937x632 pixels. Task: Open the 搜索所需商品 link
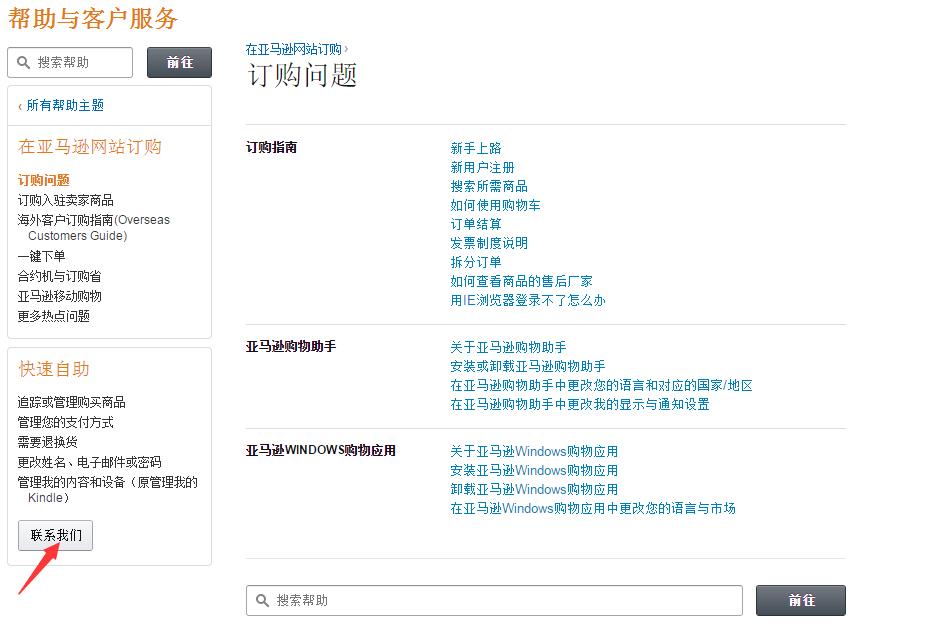click(x=489, y=186)
